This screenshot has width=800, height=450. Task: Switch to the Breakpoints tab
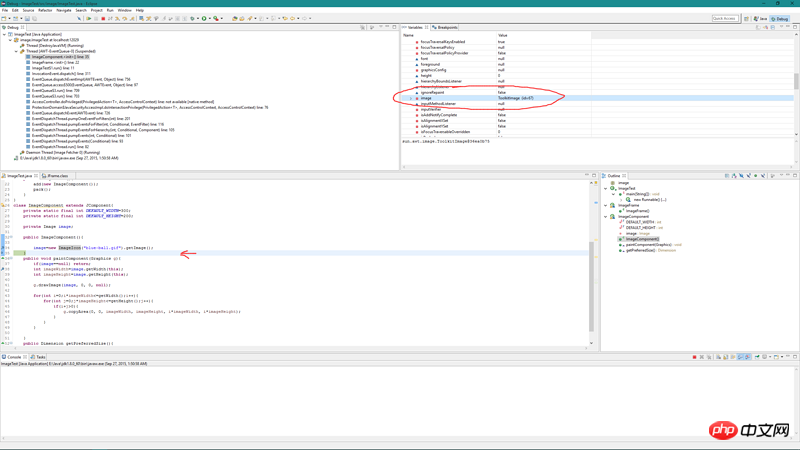pos(445,27)
